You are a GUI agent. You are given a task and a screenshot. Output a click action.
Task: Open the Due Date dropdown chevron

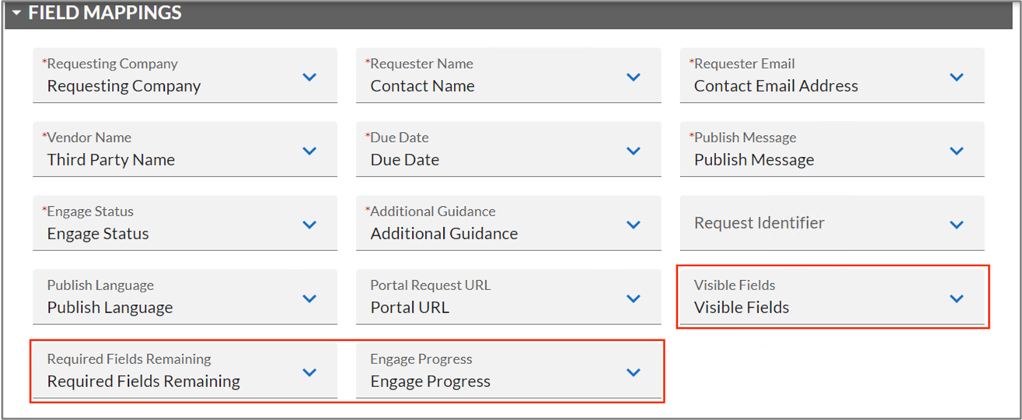tap(633, 151)
